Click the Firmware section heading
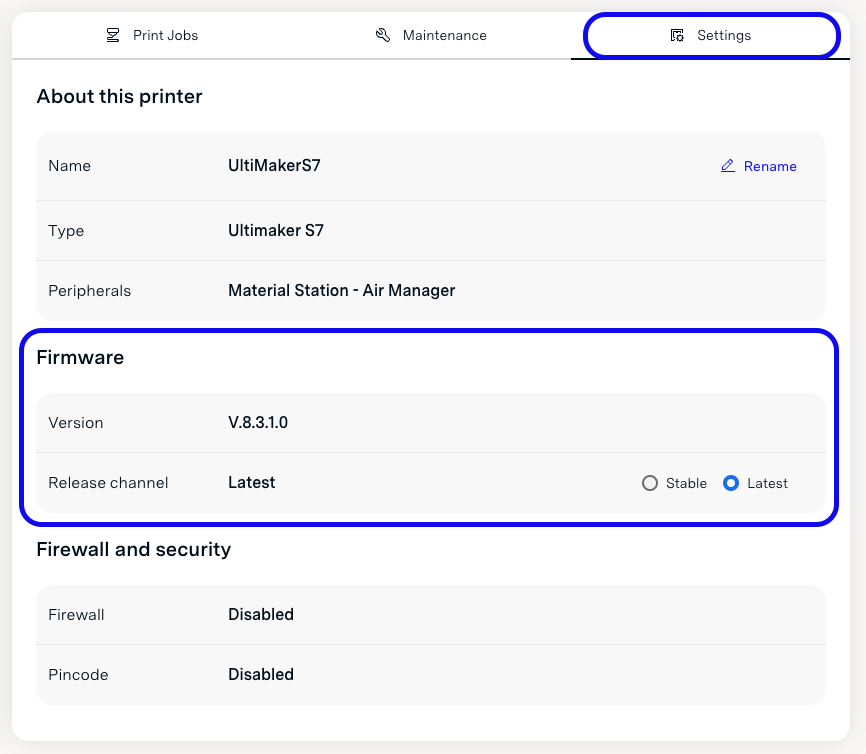The image size is (866, 754). tap(80, 357)
